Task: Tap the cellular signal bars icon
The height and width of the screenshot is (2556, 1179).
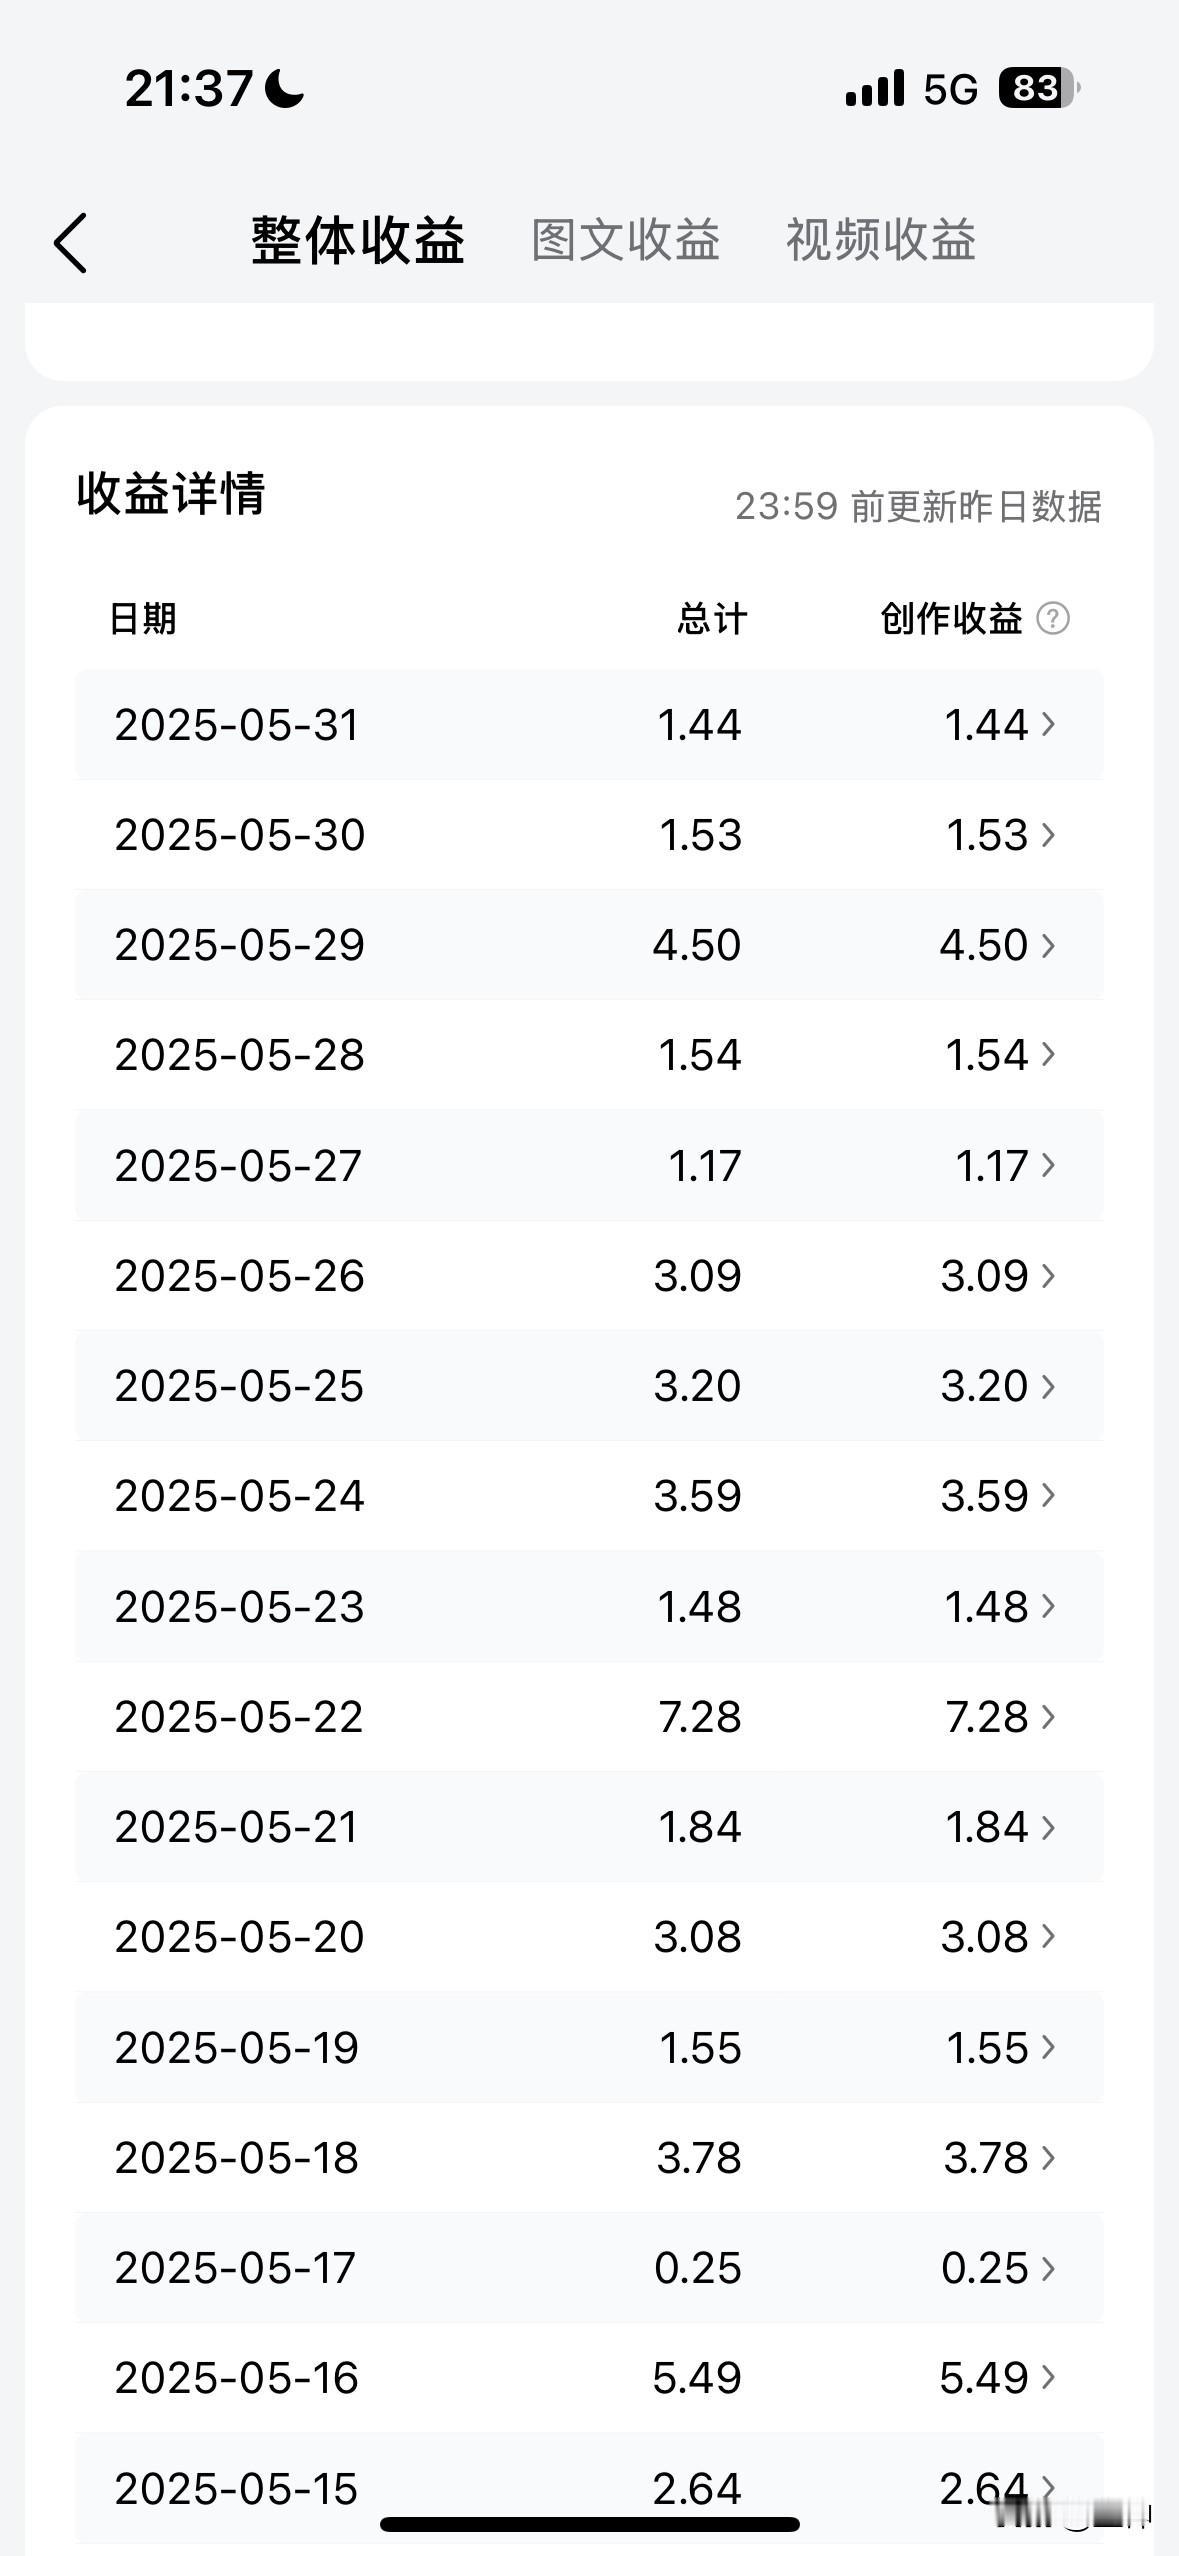Action: point(874,88)
